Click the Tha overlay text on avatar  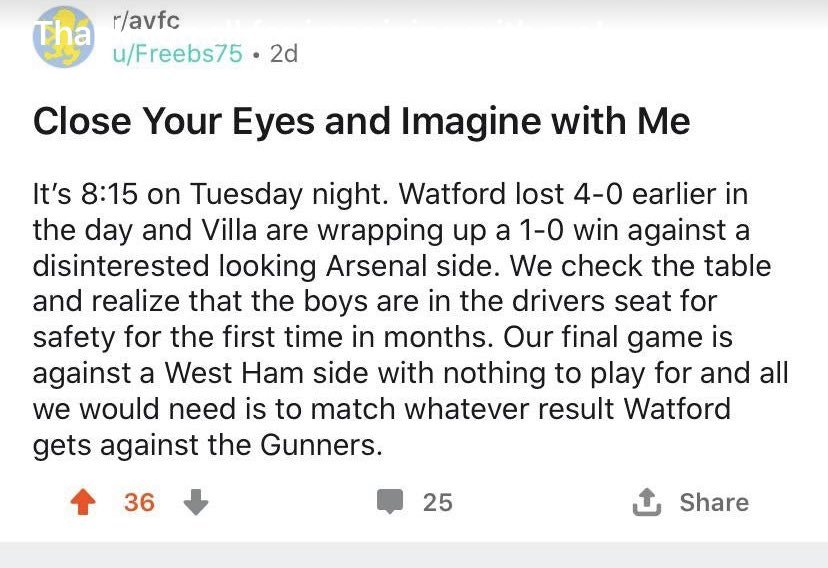[x=62, y=34]
